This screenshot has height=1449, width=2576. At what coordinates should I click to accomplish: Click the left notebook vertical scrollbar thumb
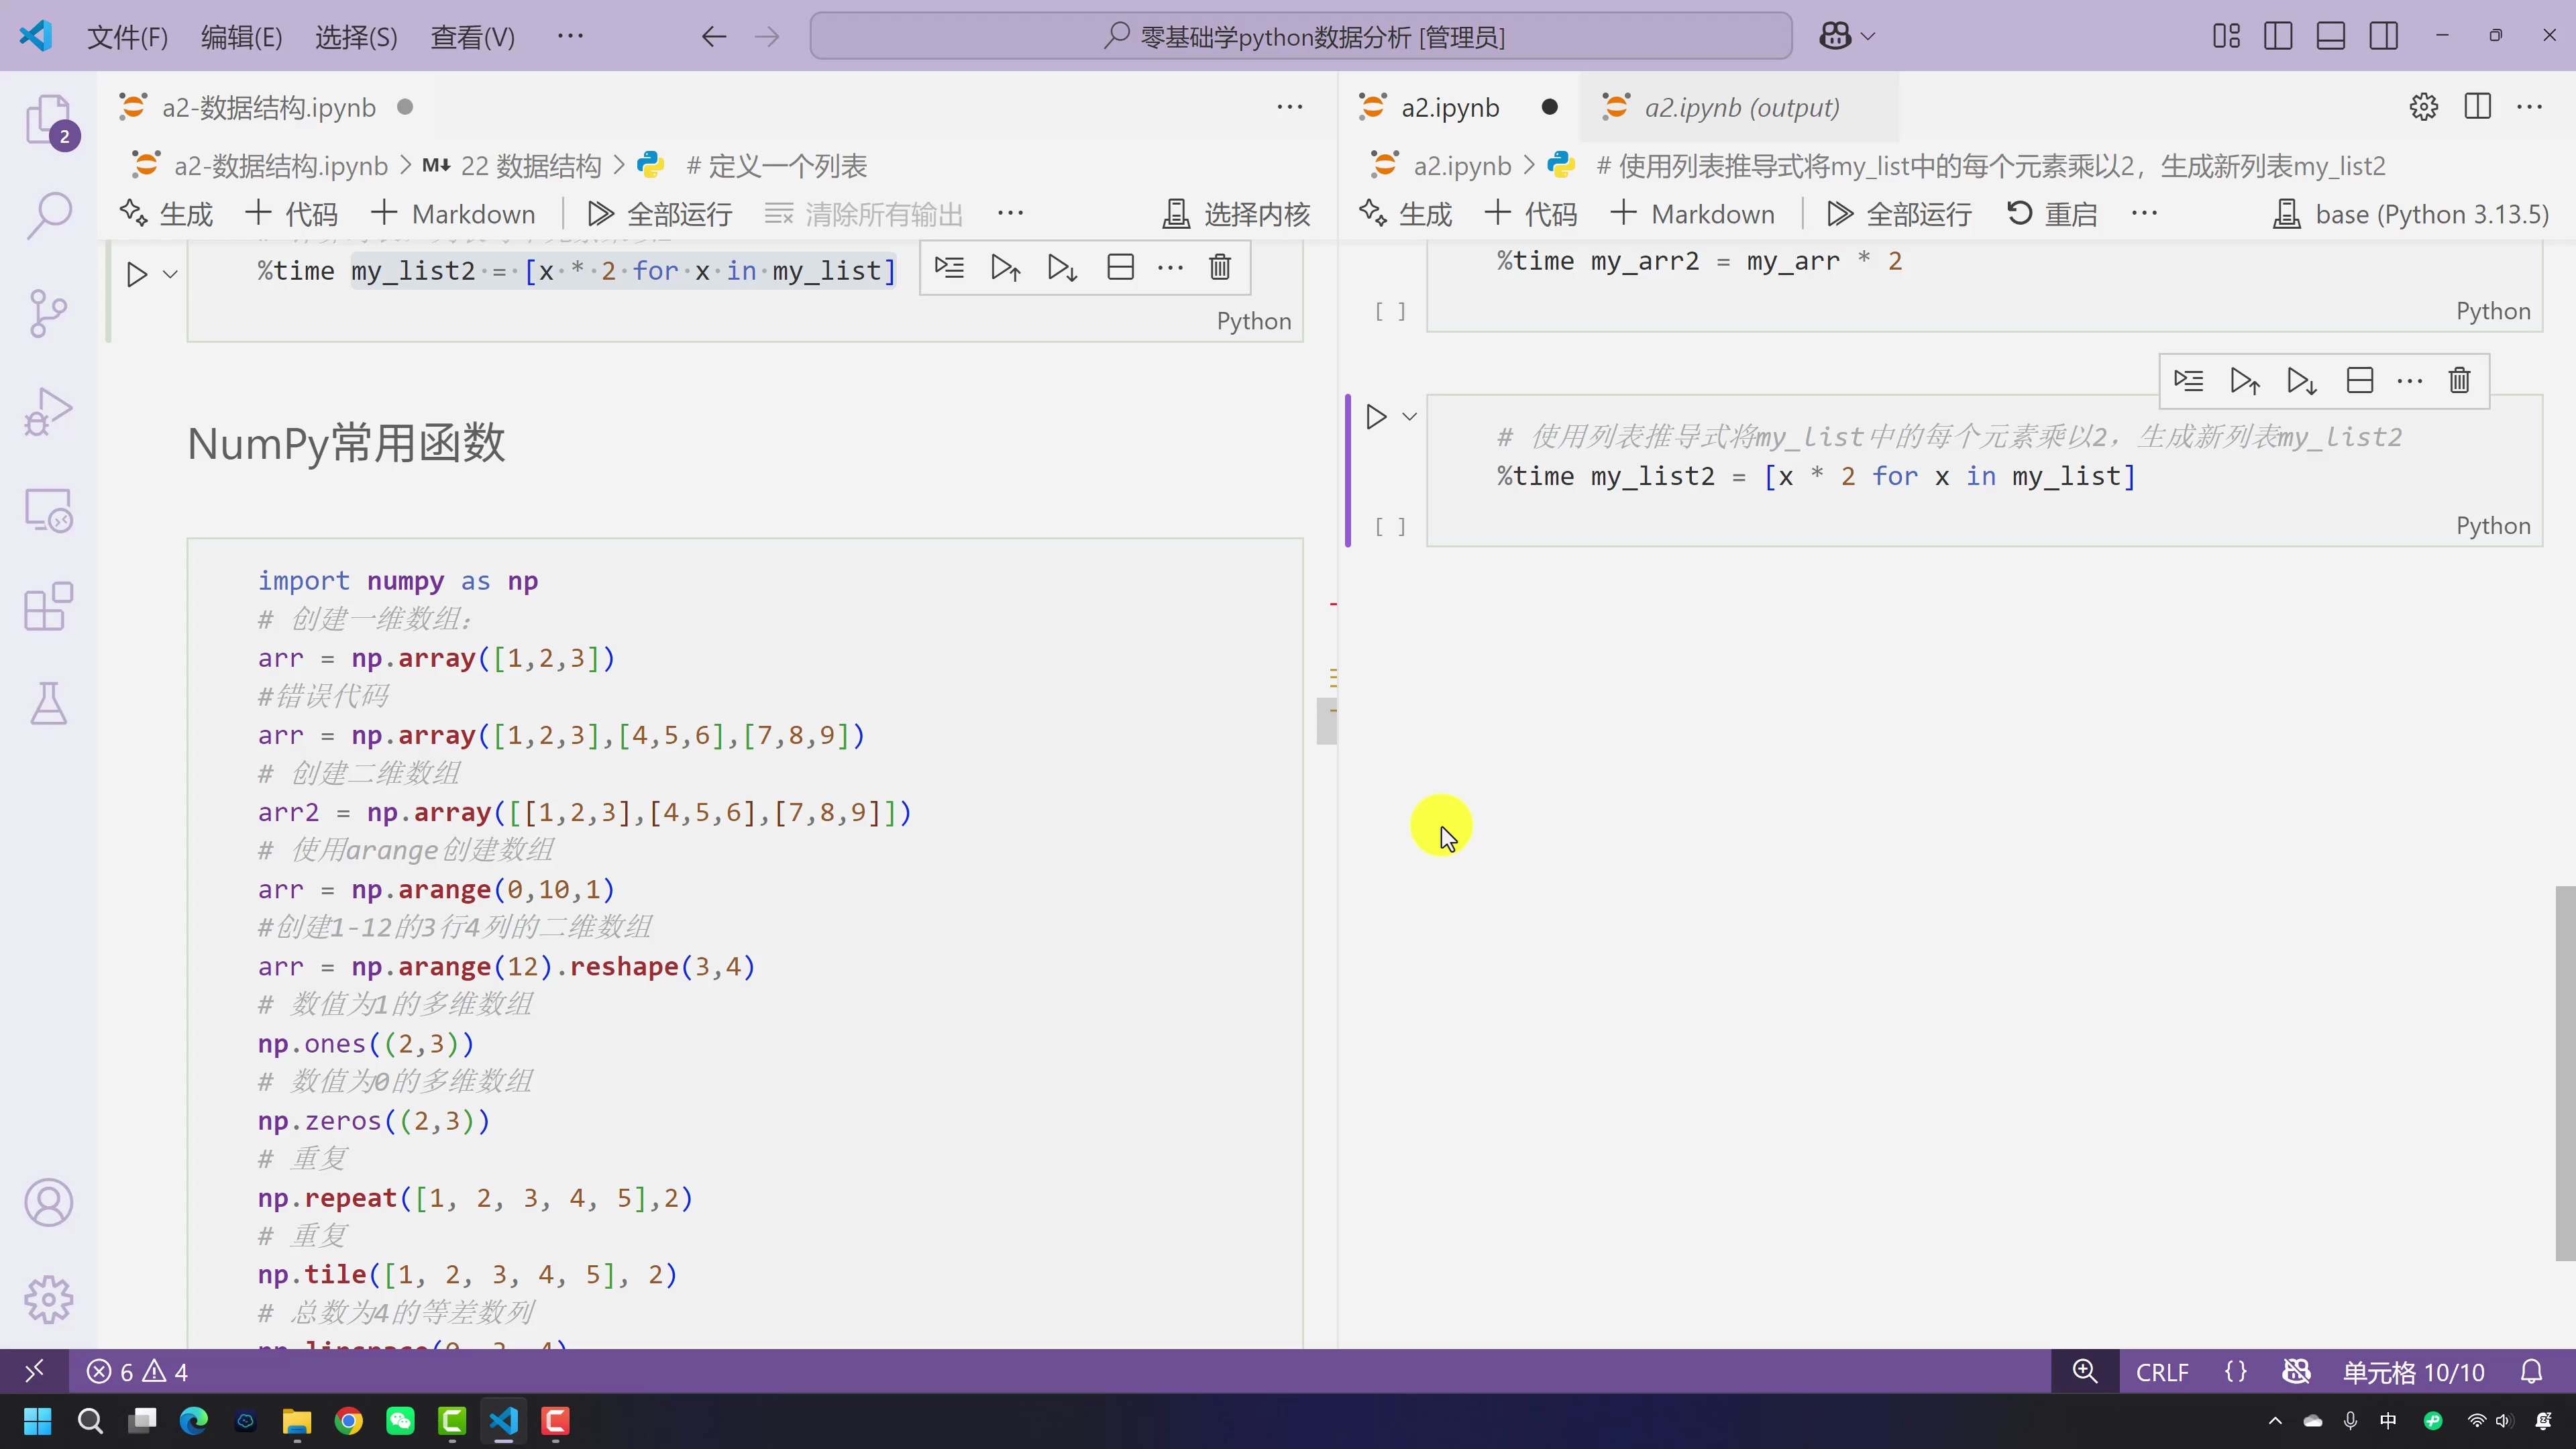pyautogui.click(x=1327, y=721)
